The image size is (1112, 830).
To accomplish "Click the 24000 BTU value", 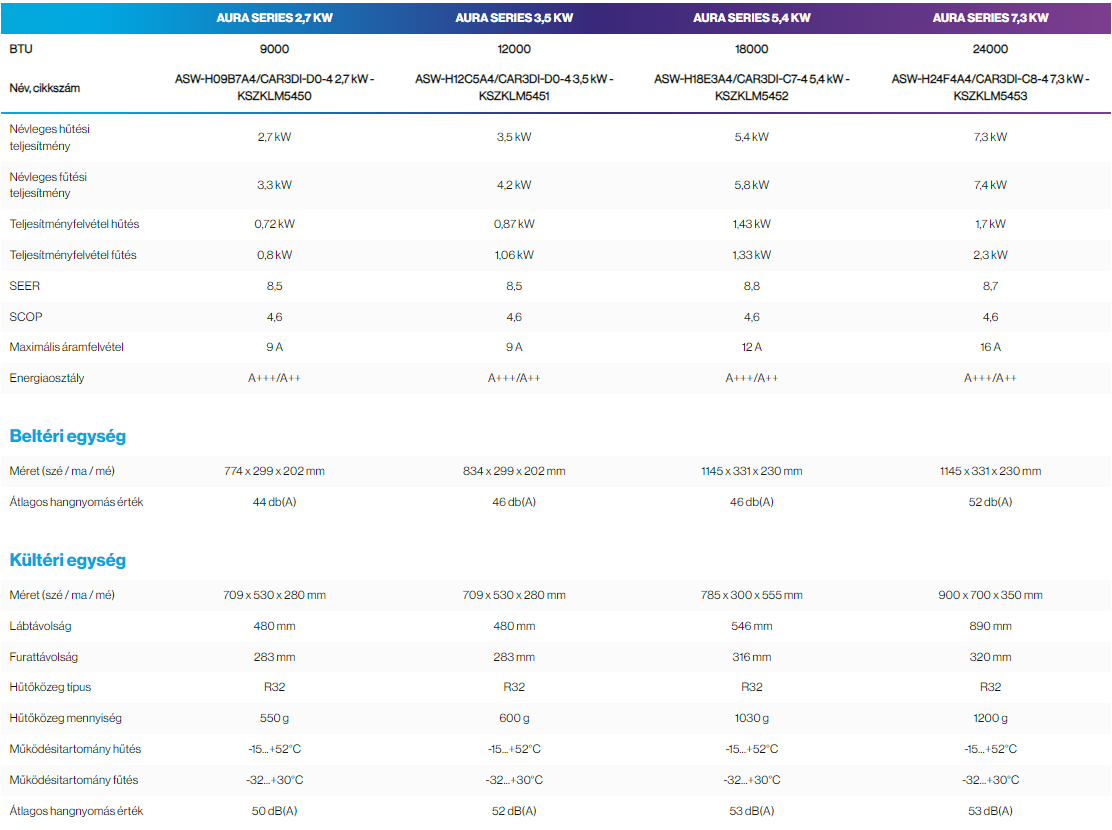I will pyautogui.click(x=990, y=49).
